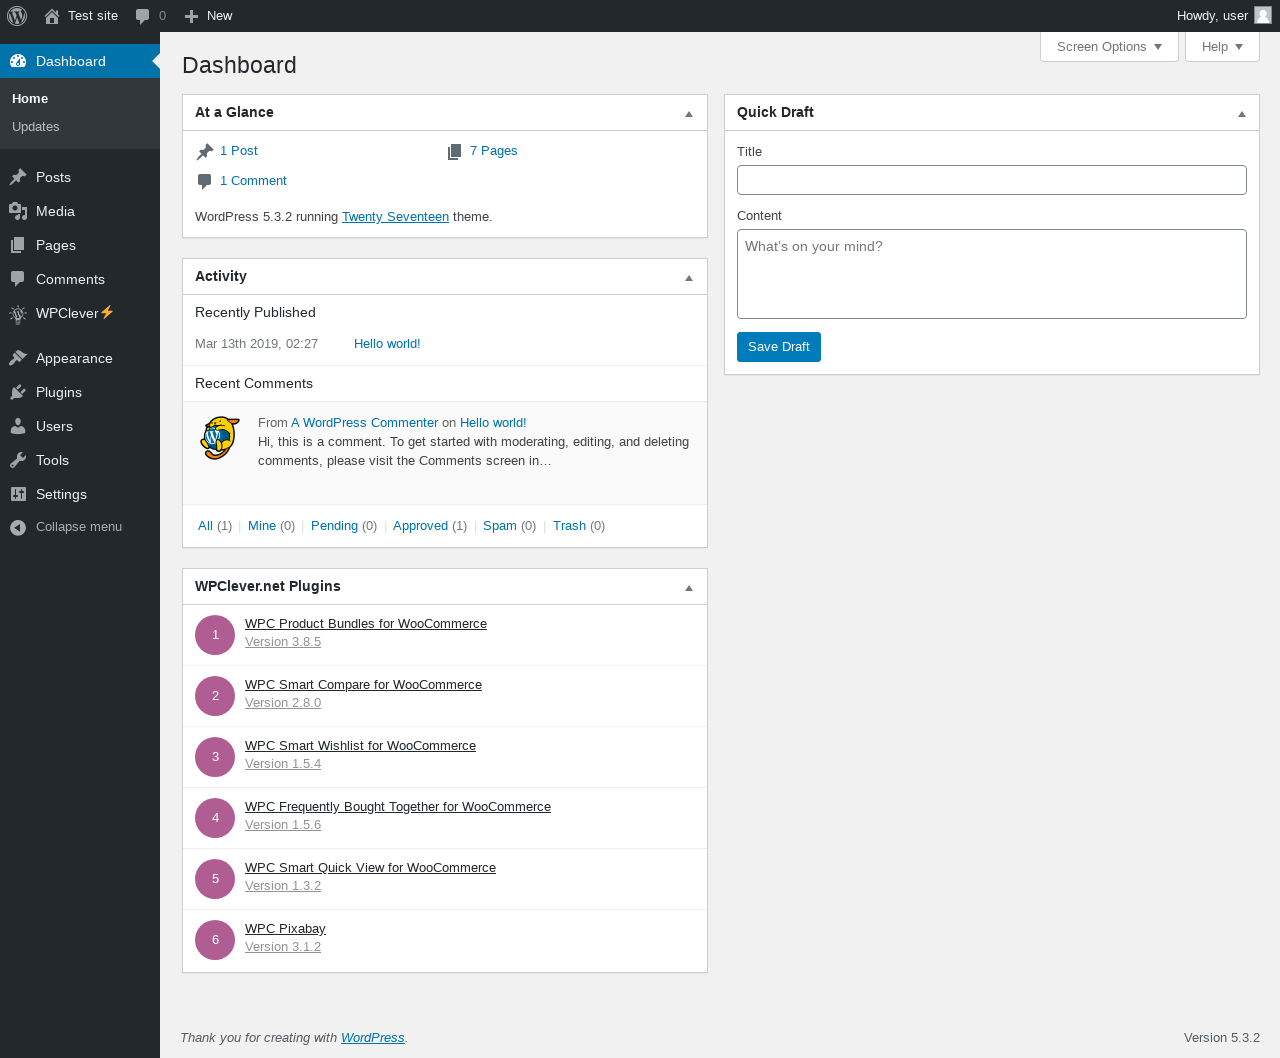Collapse the Activity panel
The height and width of the screenshot is (1058, 1280).
coord(689,278)
